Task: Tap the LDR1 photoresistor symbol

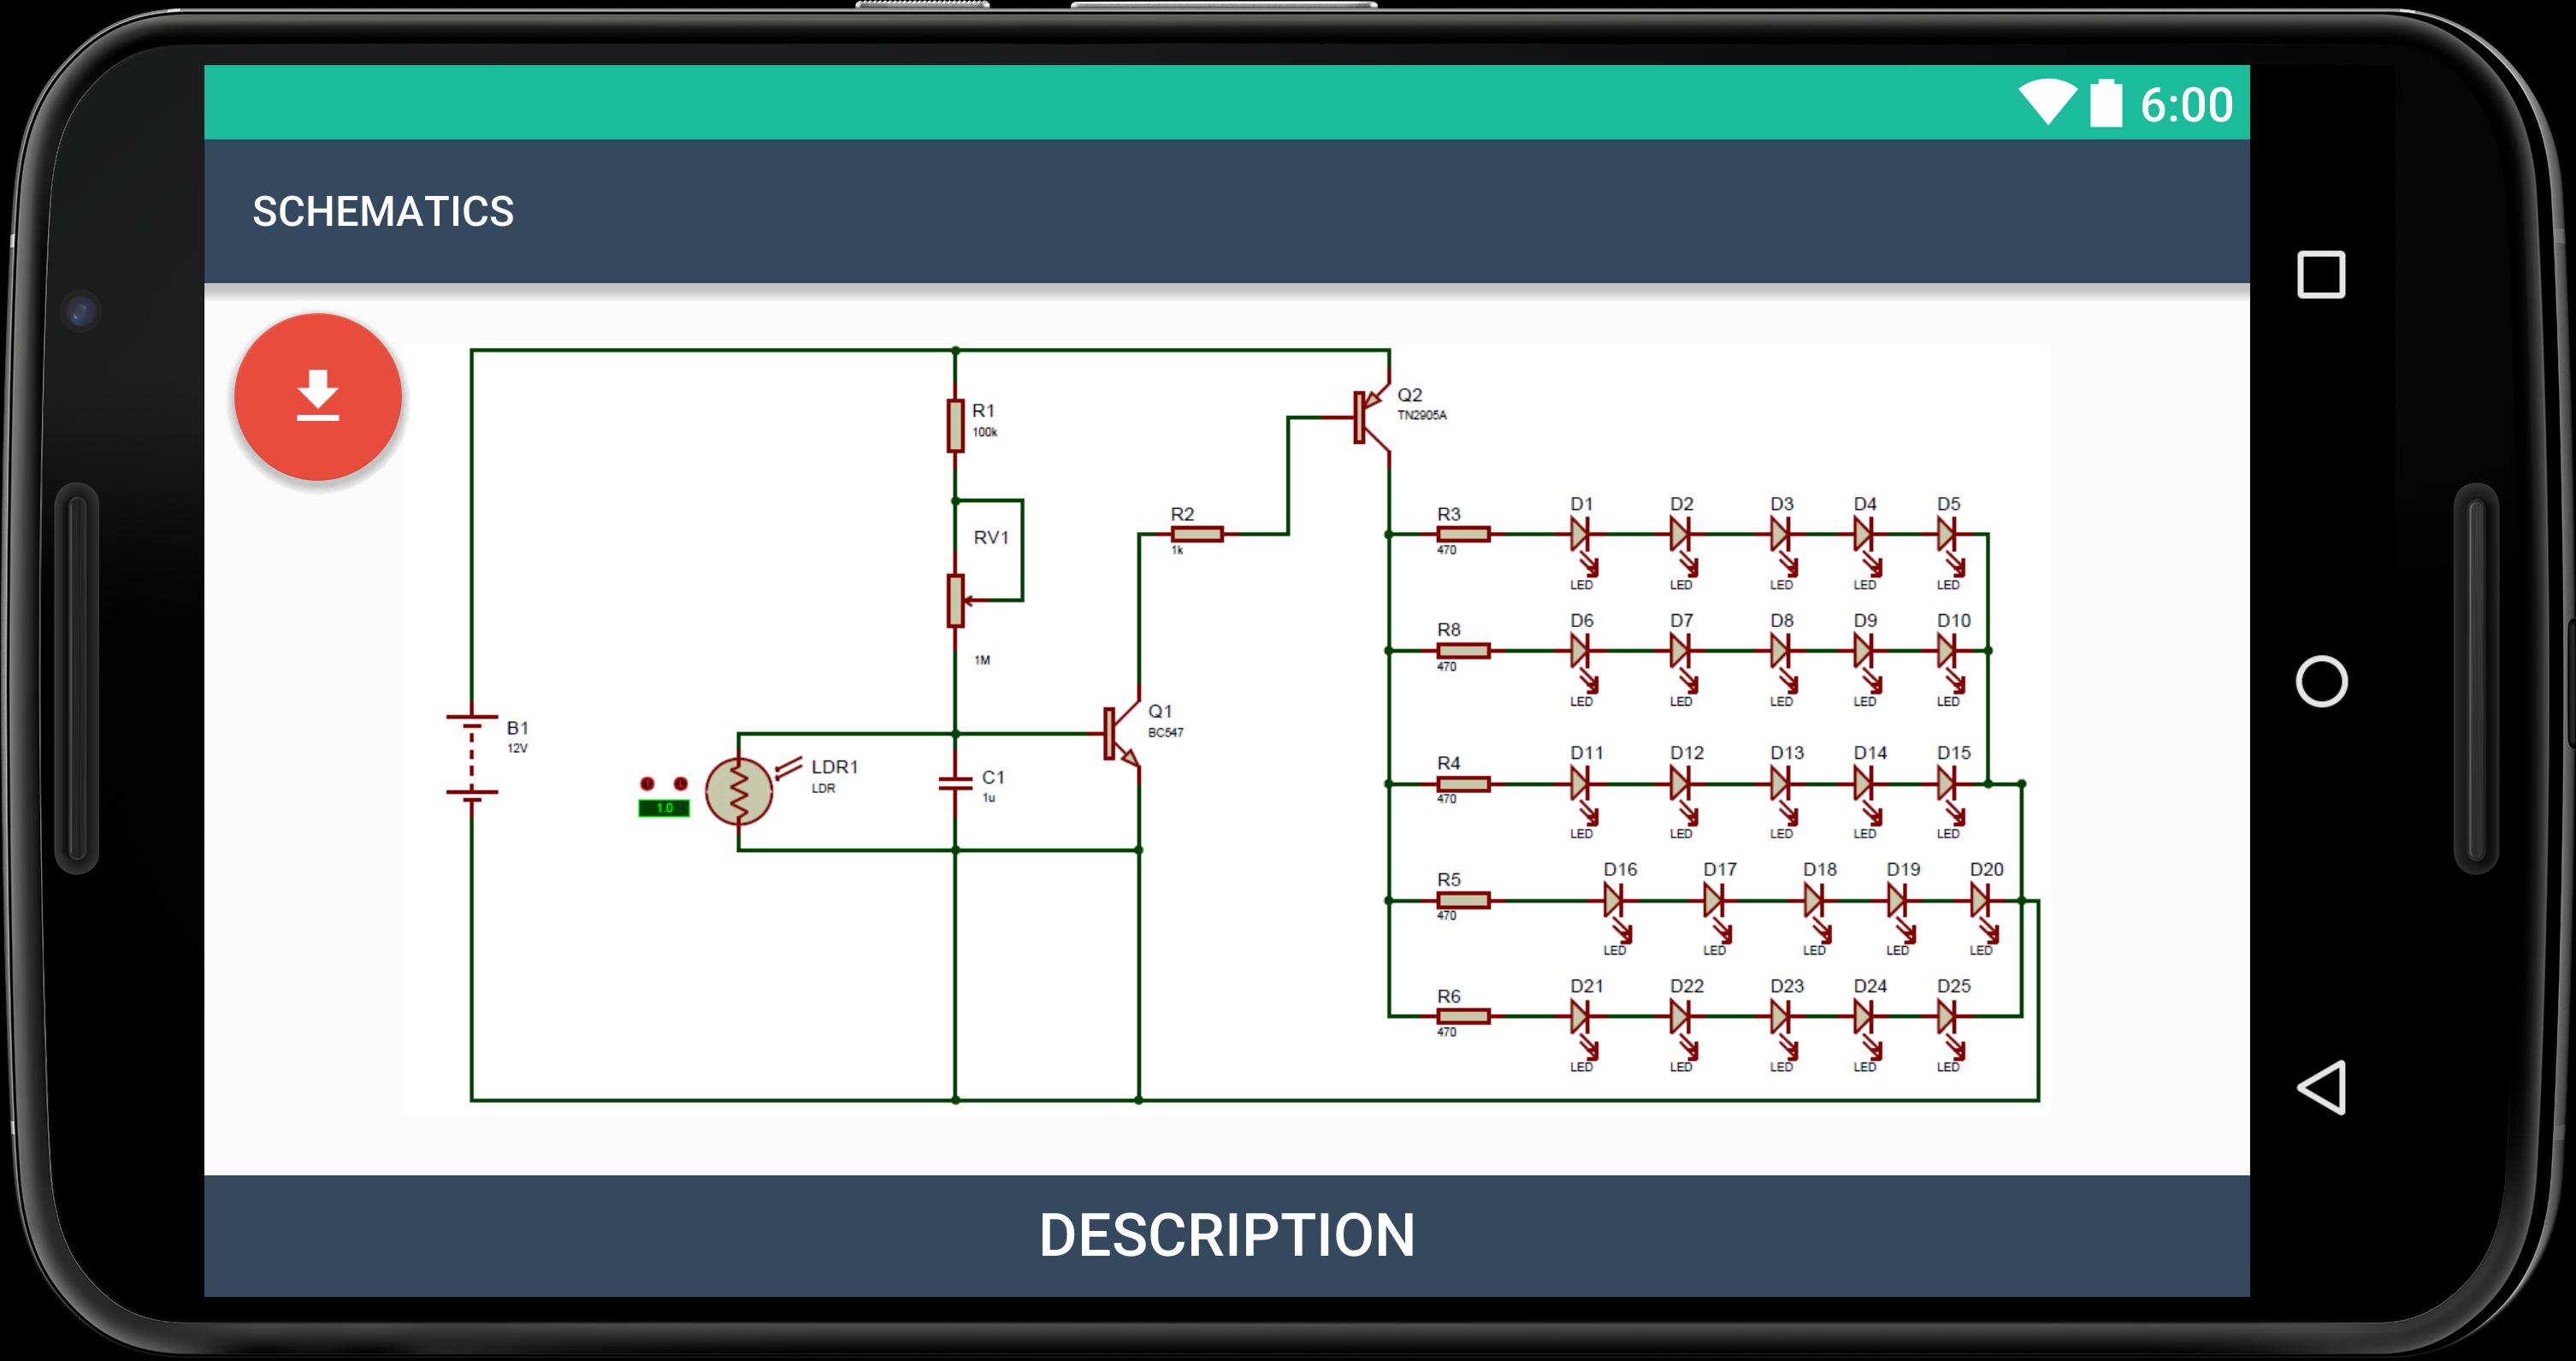Action: [739, 791]
